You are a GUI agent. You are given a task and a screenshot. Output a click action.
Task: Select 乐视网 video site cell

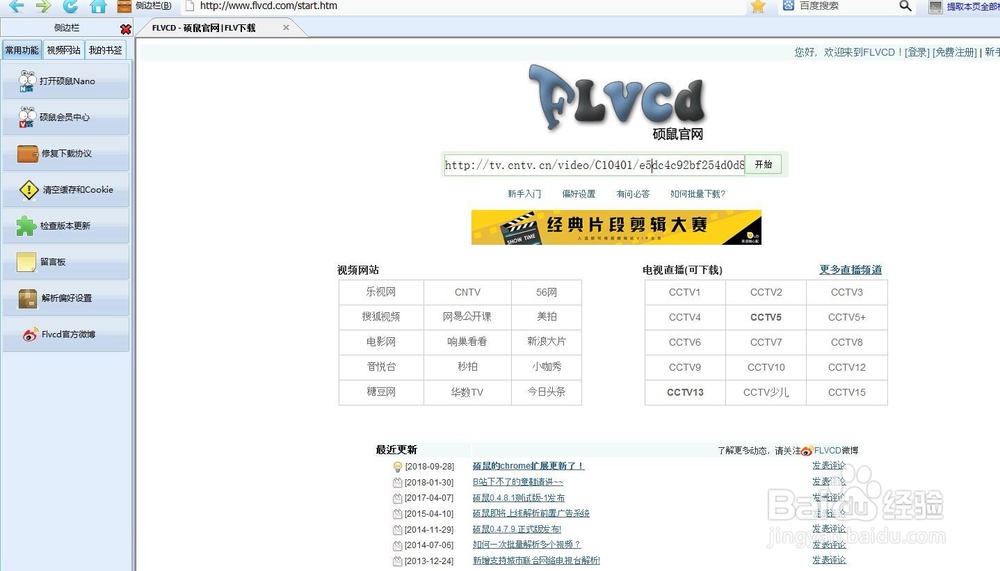coord(381,292)
